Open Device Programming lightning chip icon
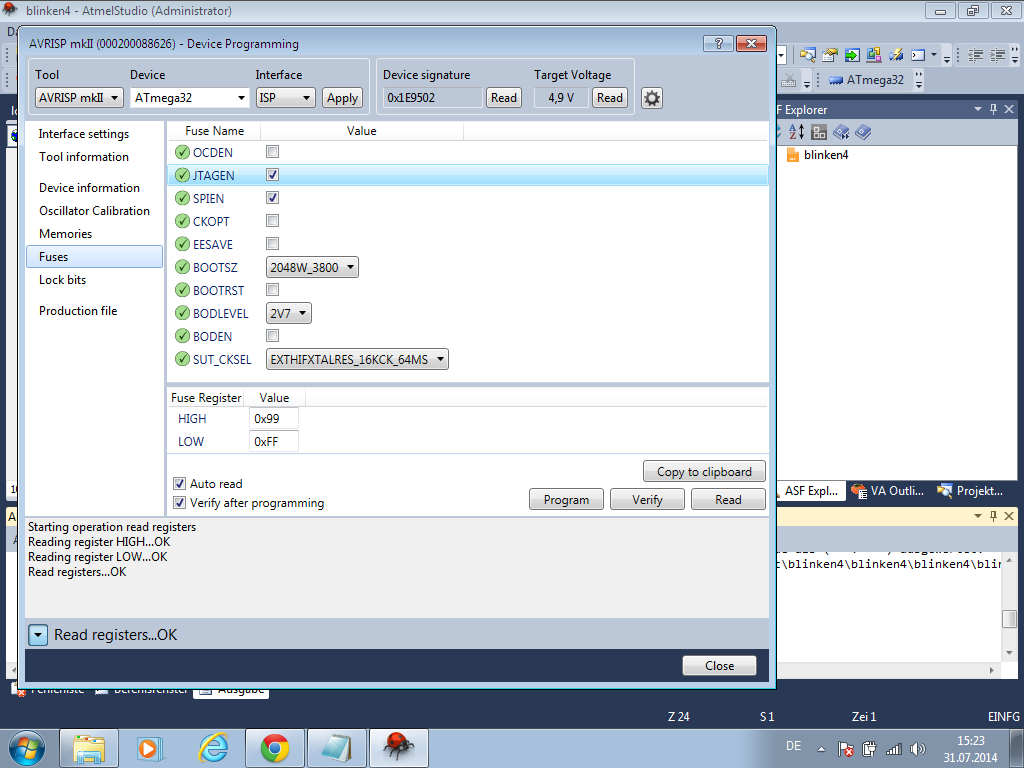Image resolution: width=1024 pixels, height=768 pixels. 896,55
